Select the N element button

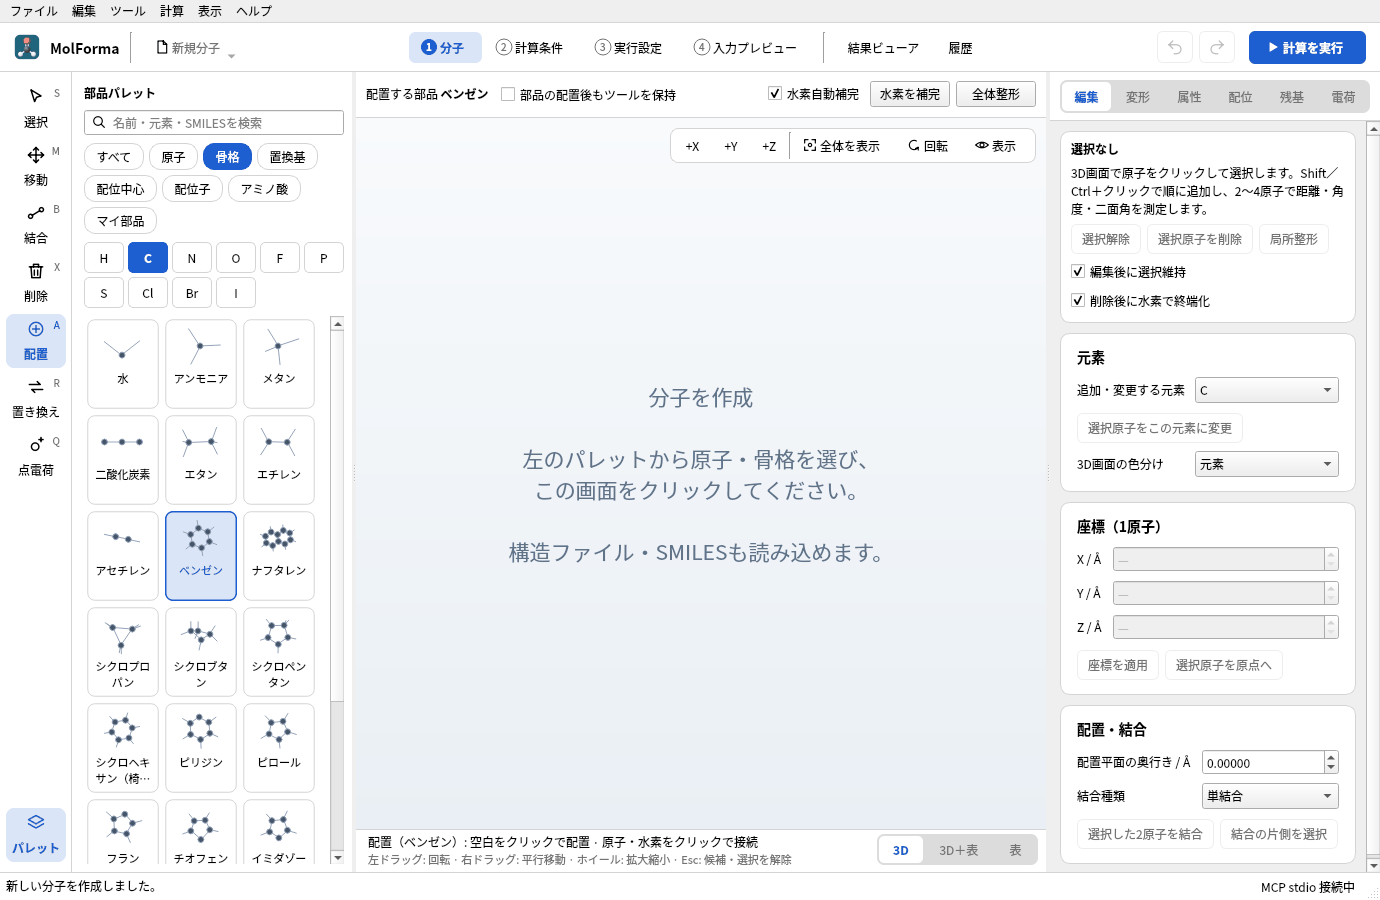[x=192, y=258]
